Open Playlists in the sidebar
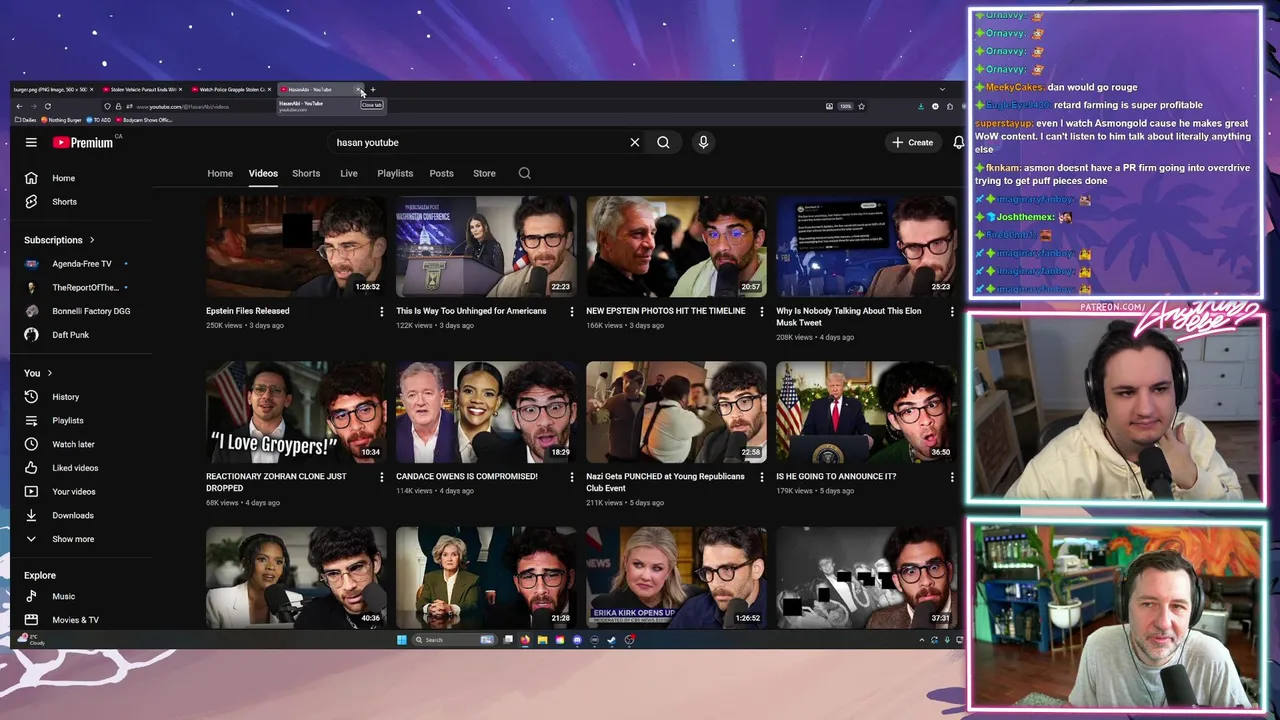1280x720 pixels. pos(67,421)
